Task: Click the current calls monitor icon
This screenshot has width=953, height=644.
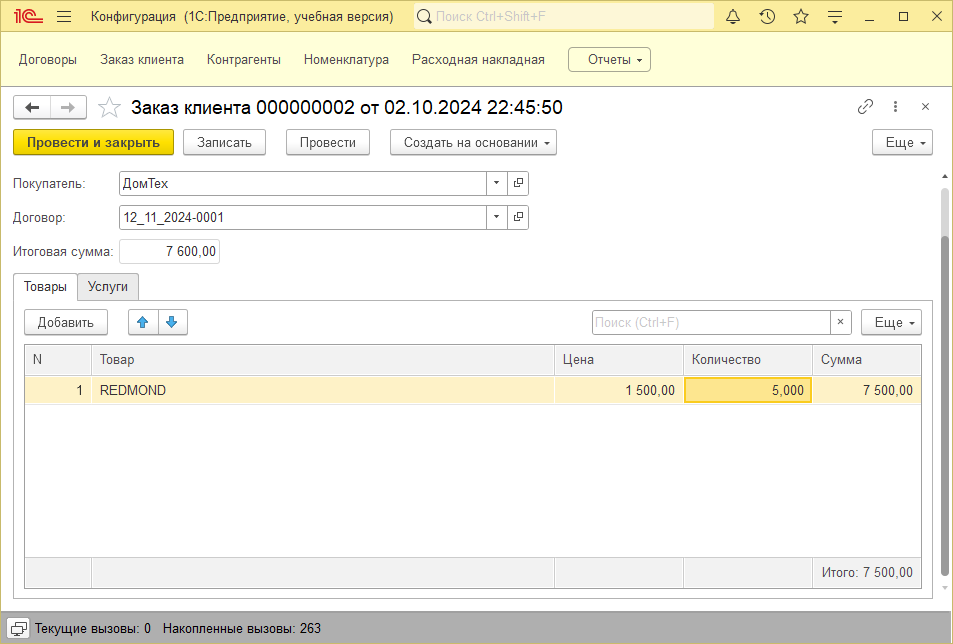Action: 18,628
